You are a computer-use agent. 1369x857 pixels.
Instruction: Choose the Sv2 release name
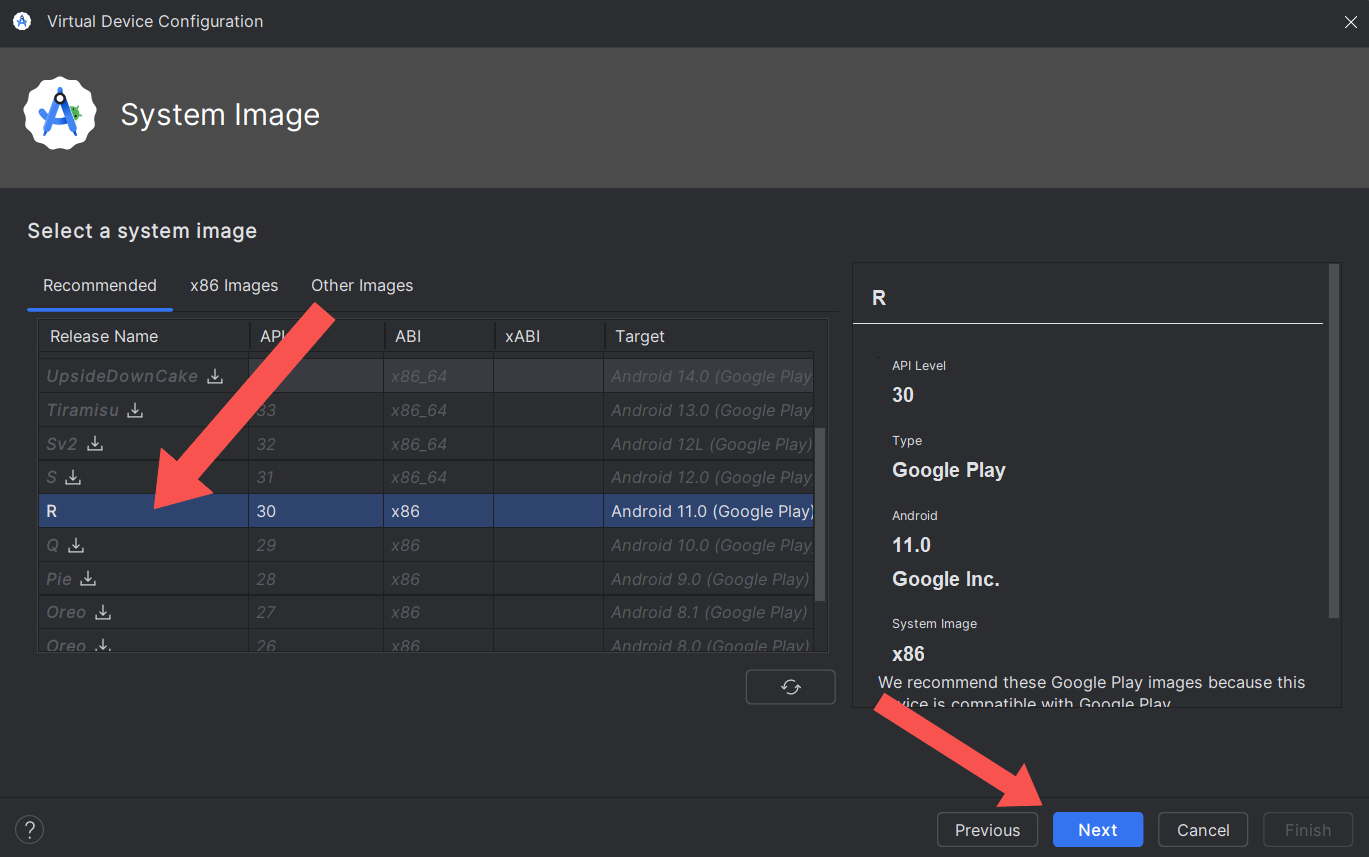pyautogui.click(x=62, y=444)
